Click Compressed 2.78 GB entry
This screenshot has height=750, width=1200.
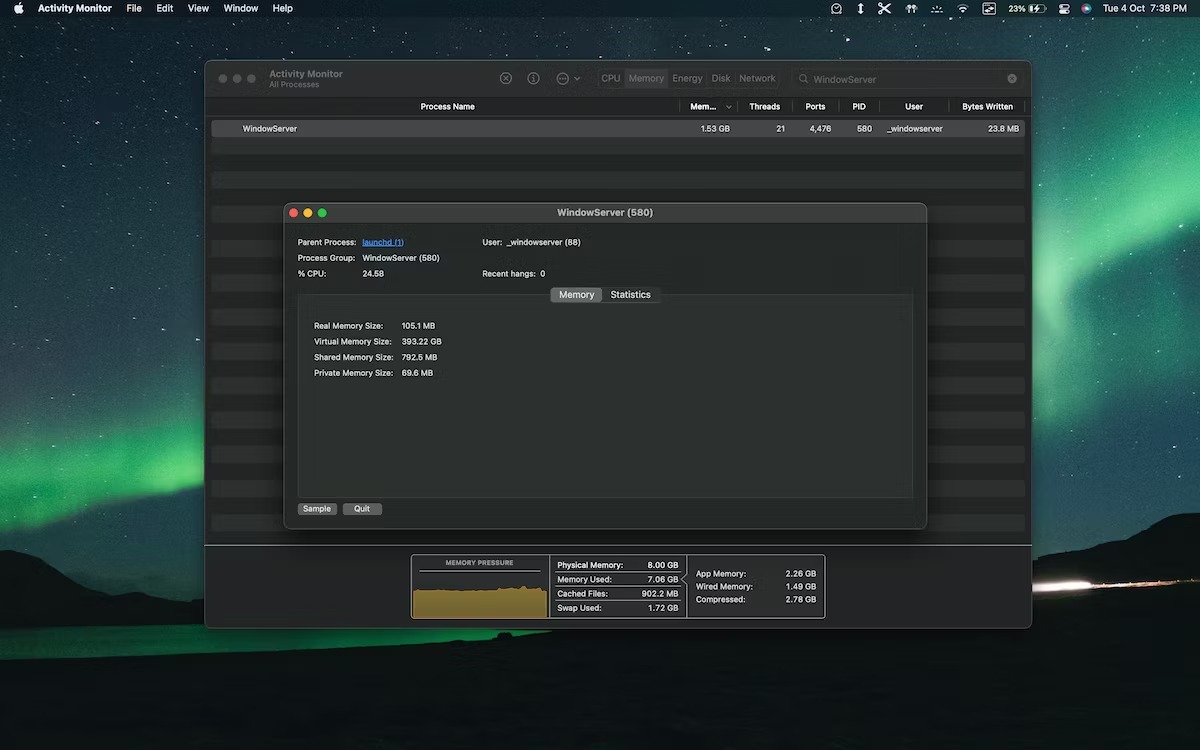[756, 600]
